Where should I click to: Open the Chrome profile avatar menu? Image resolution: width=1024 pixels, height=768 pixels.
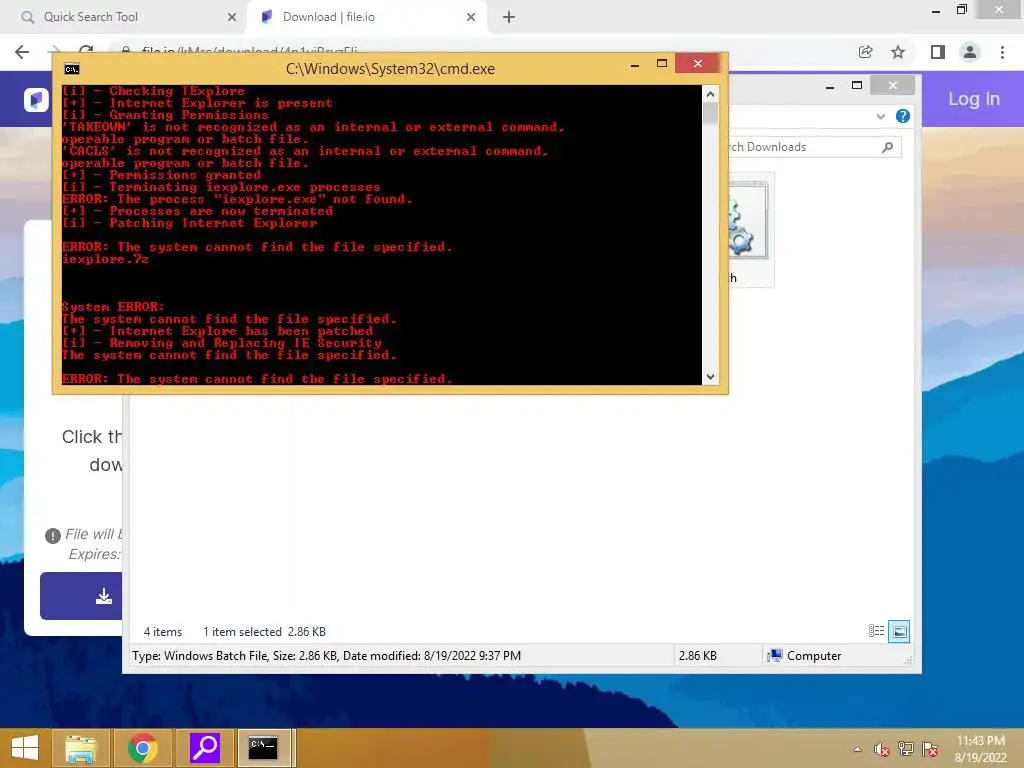click(970, 52)
